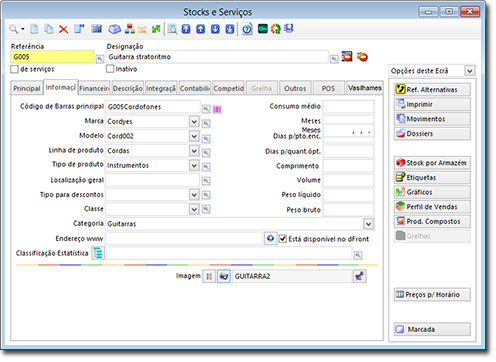Switch to the Principal tab
Viewport: 496px width, 362px height.
(27, 88)
